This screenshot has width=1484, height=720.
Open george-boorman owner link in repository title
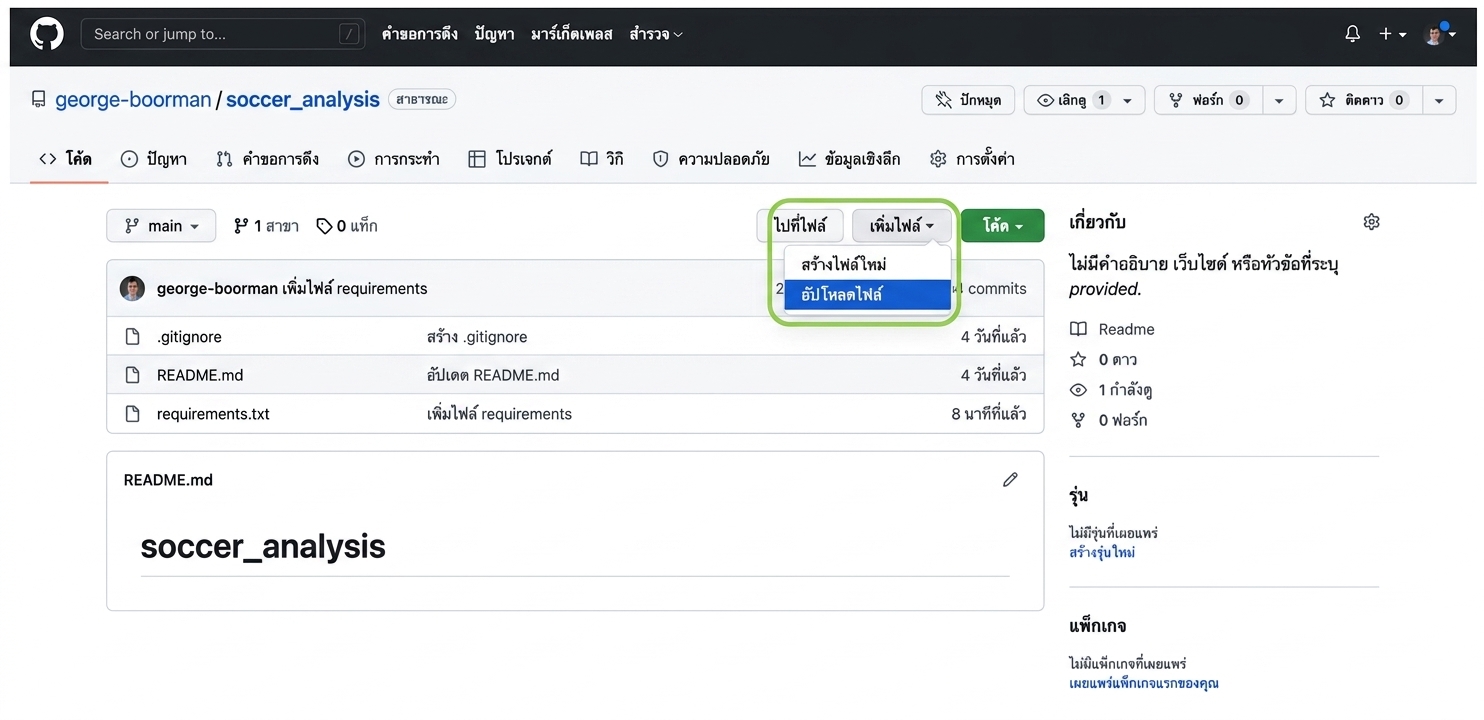click(x=133, y=100)
